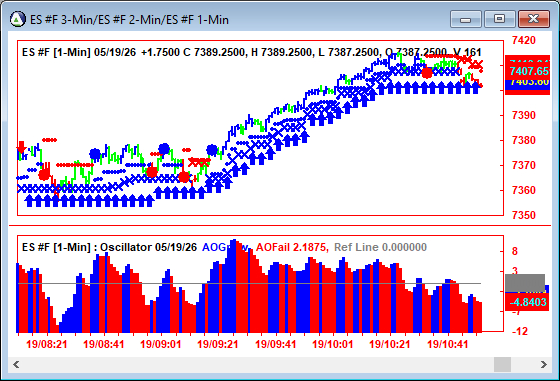The height and width of the screenshot is (381, 560).
Task: Click the AOFail 2.1875 legend text
Action: 292,247
